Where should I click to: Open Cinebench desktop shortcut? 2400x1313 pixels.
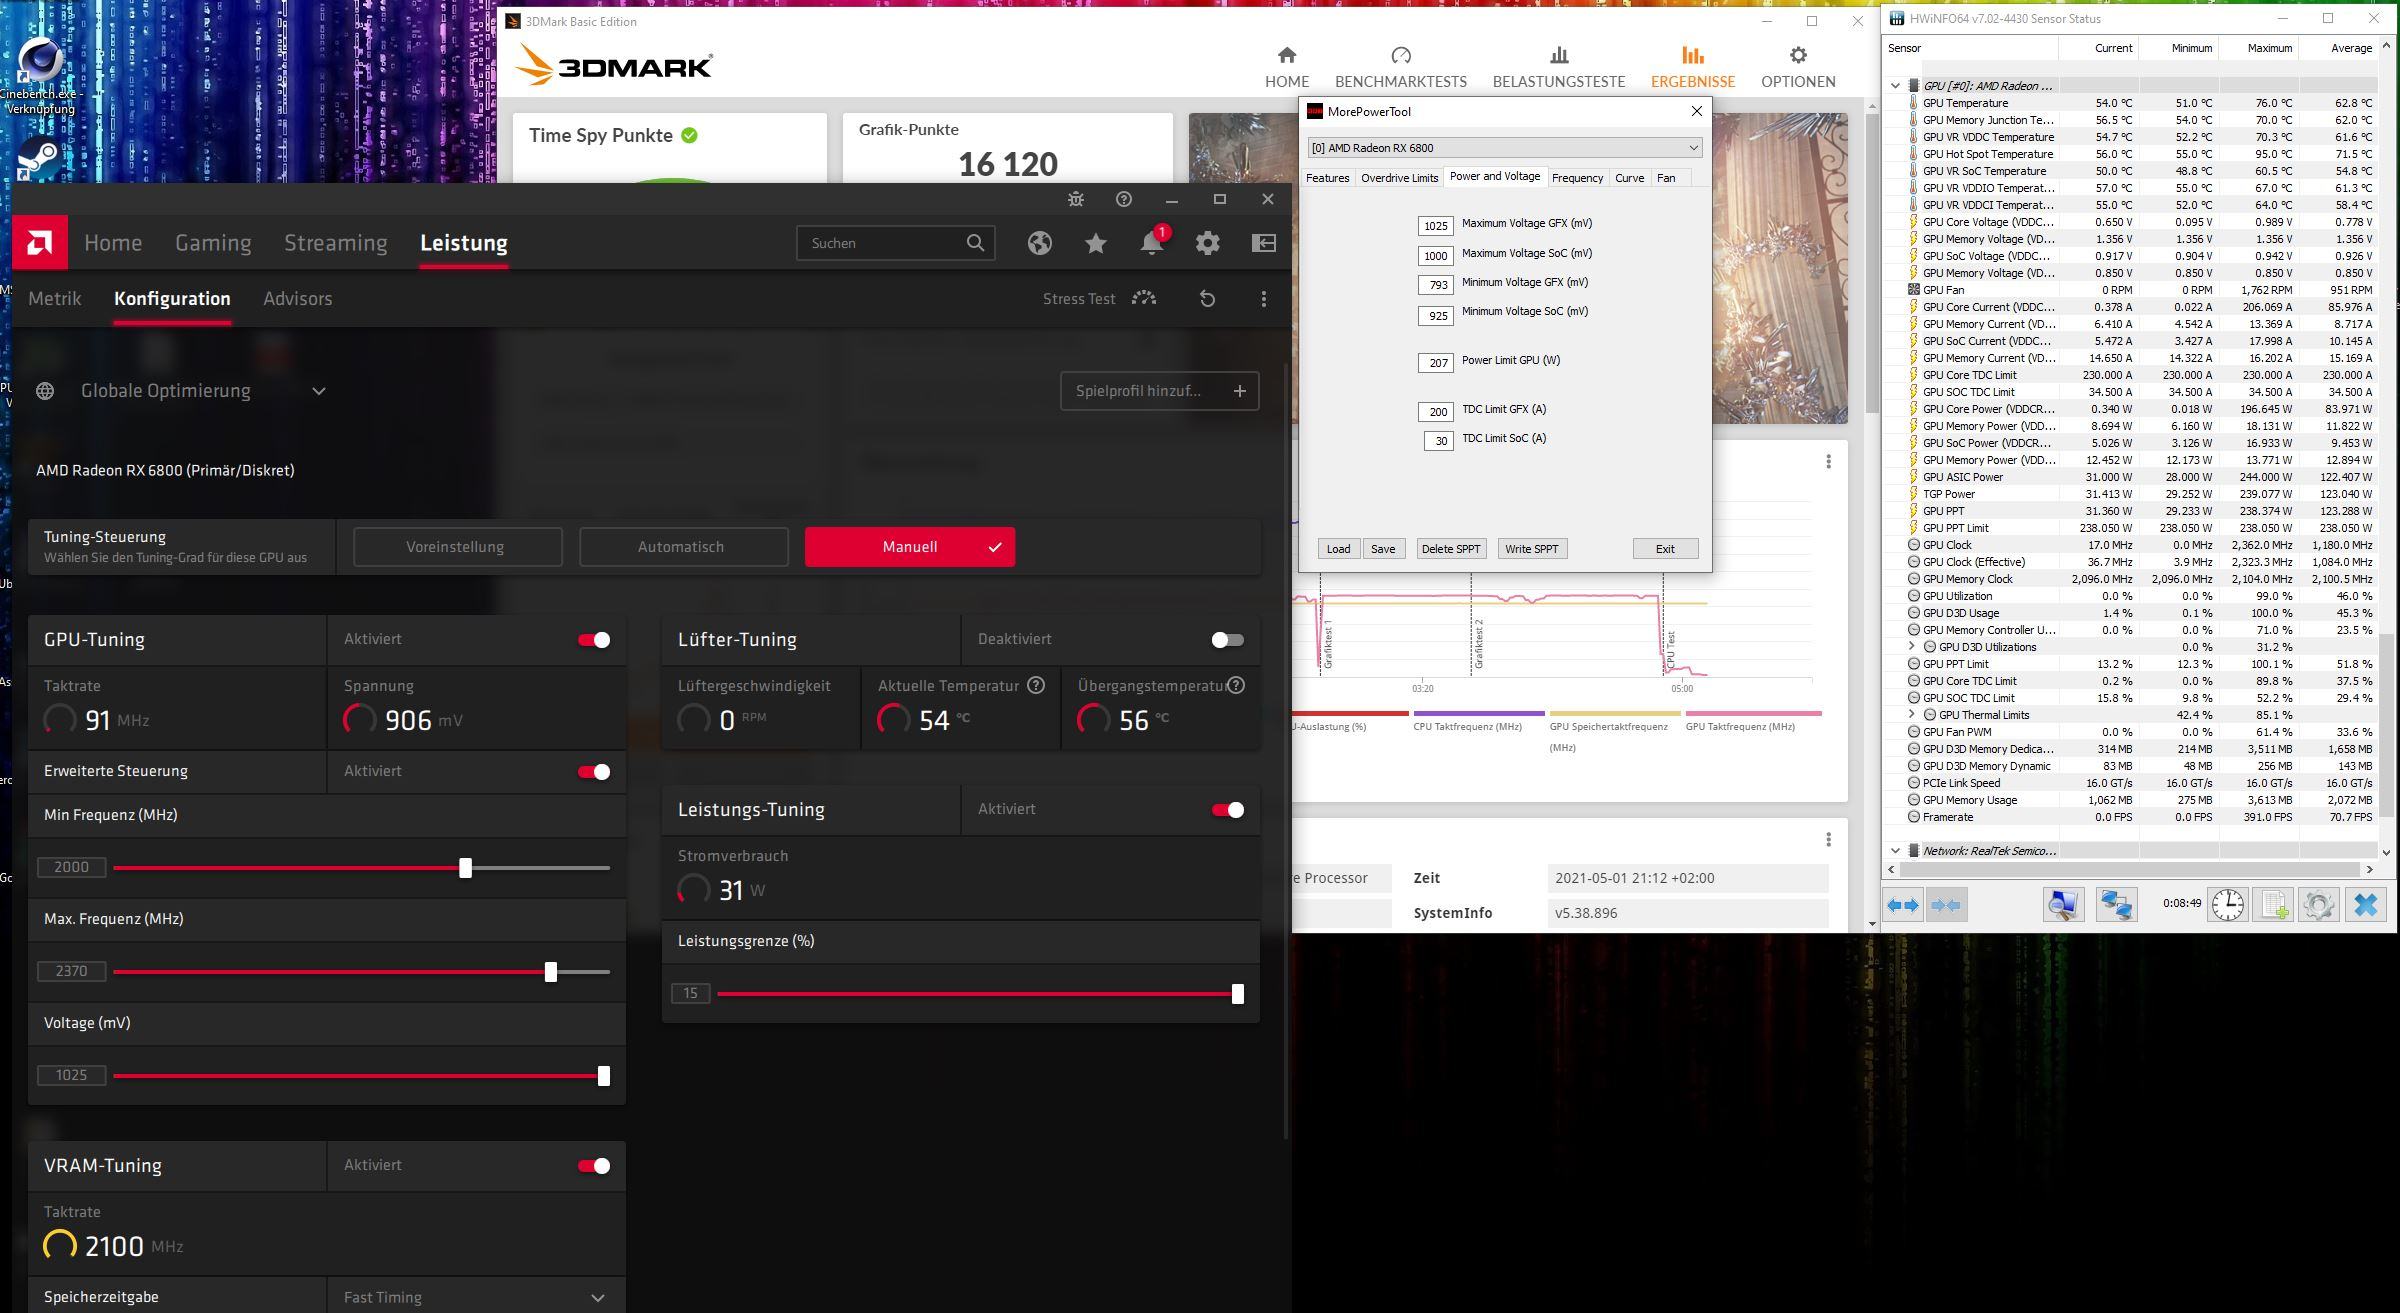click(x=40, y=78)
